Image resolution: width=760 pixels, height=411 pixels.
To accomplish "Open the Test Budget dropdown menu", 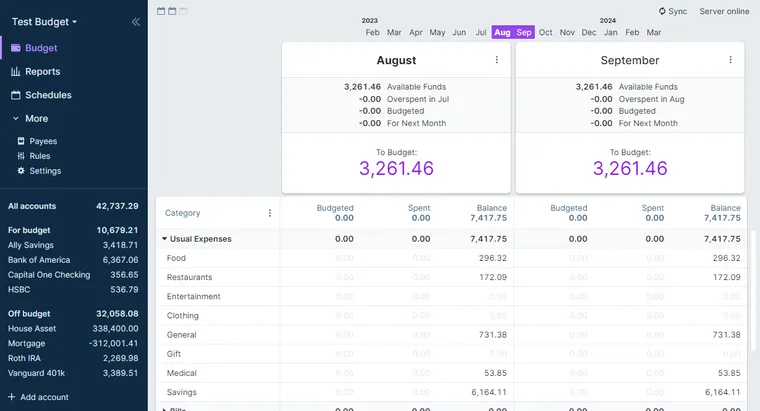I will click(x=44, y=22).
